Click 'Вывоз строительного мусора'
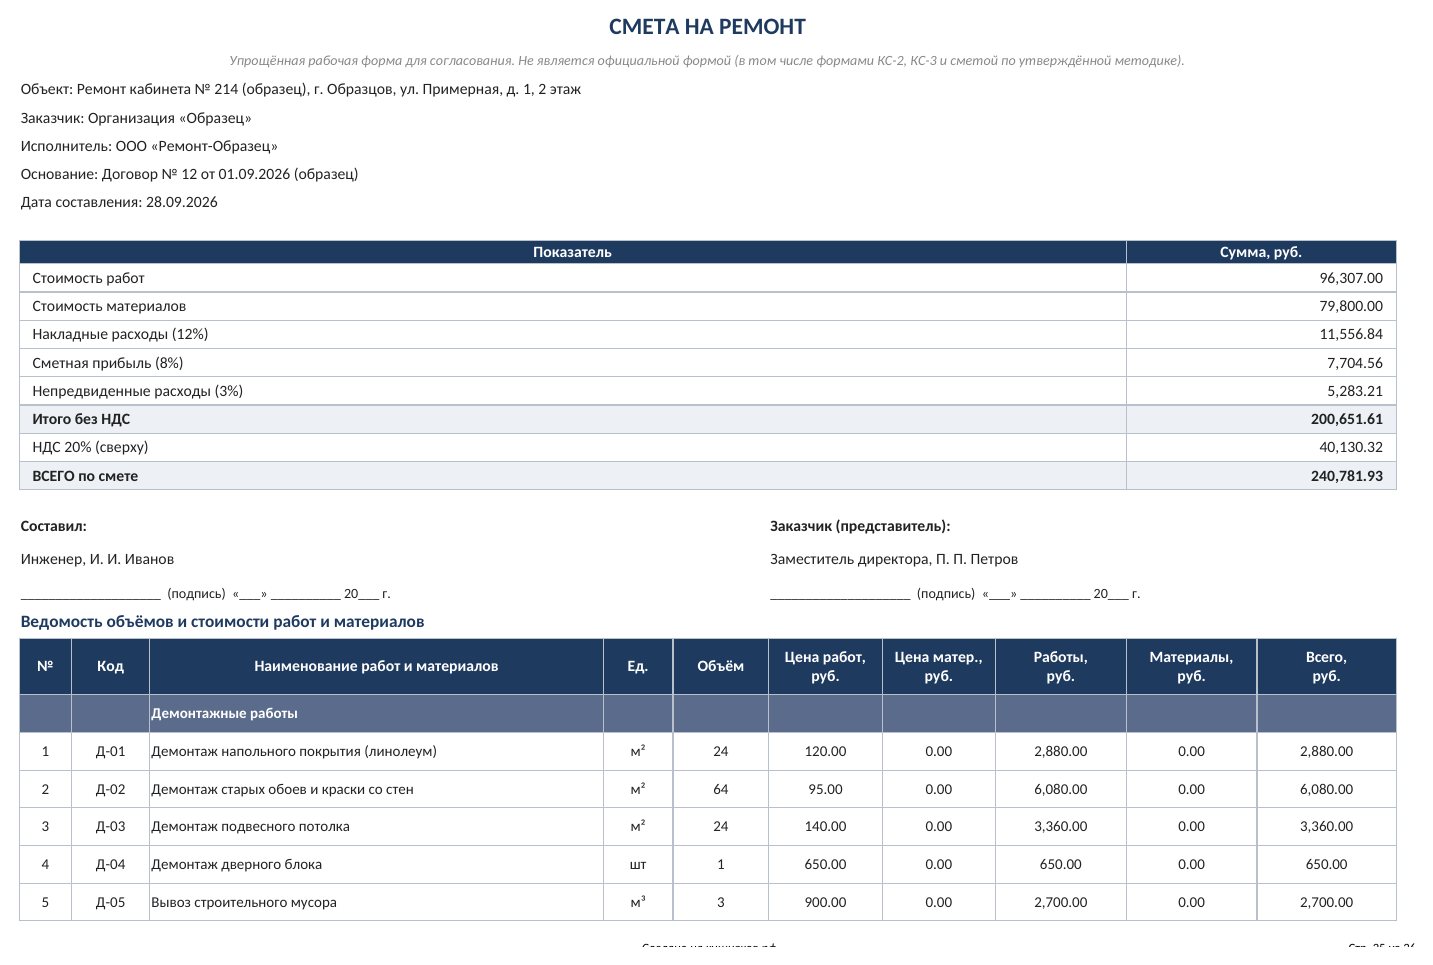The width and height of the screenshot is (1433, 965). [x=244, y=902]
